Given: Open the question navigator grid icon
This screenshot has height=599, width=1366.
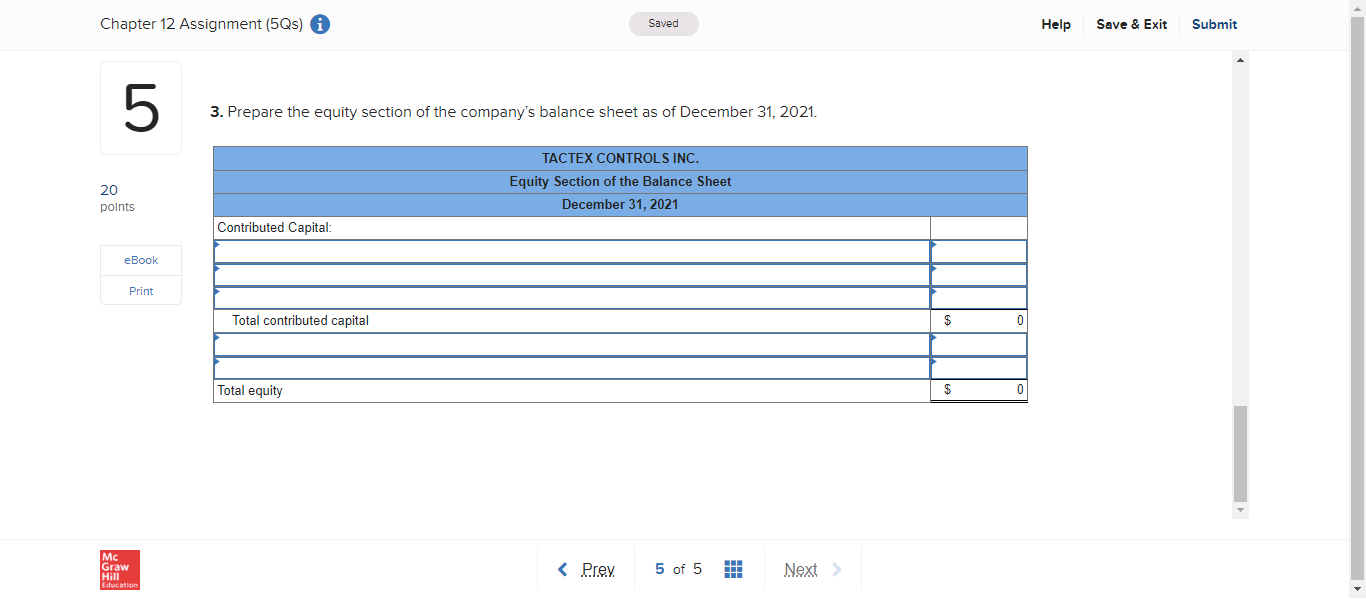Looking at the screenshot, I should [733, 568].
